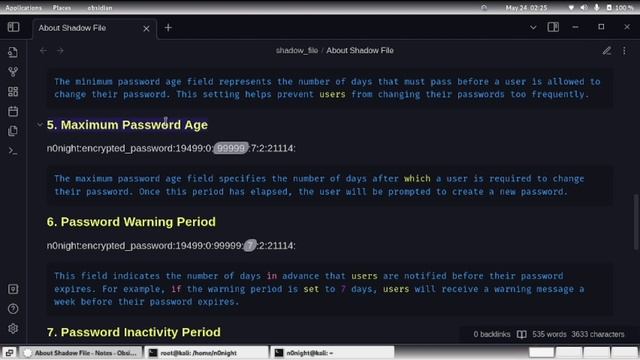Open today's daily note calendar icon

(x=13, y=111)
